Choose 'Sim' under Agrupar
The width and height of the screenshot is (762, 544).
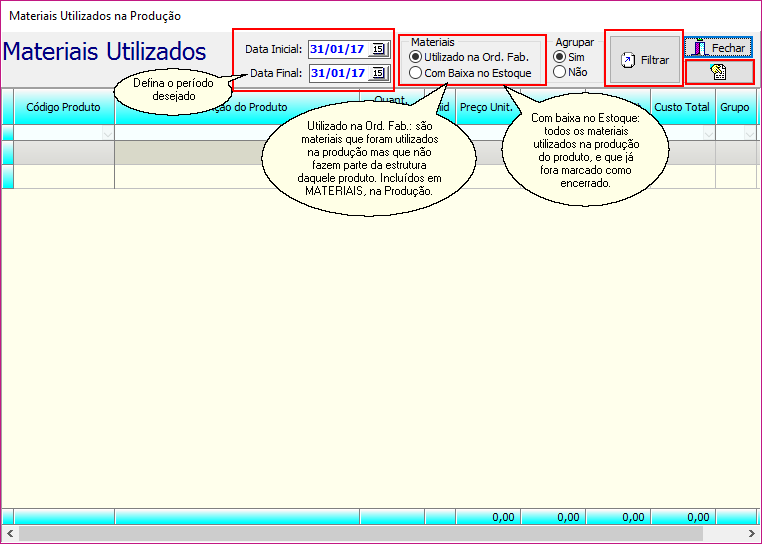click(x=559, y=57)
